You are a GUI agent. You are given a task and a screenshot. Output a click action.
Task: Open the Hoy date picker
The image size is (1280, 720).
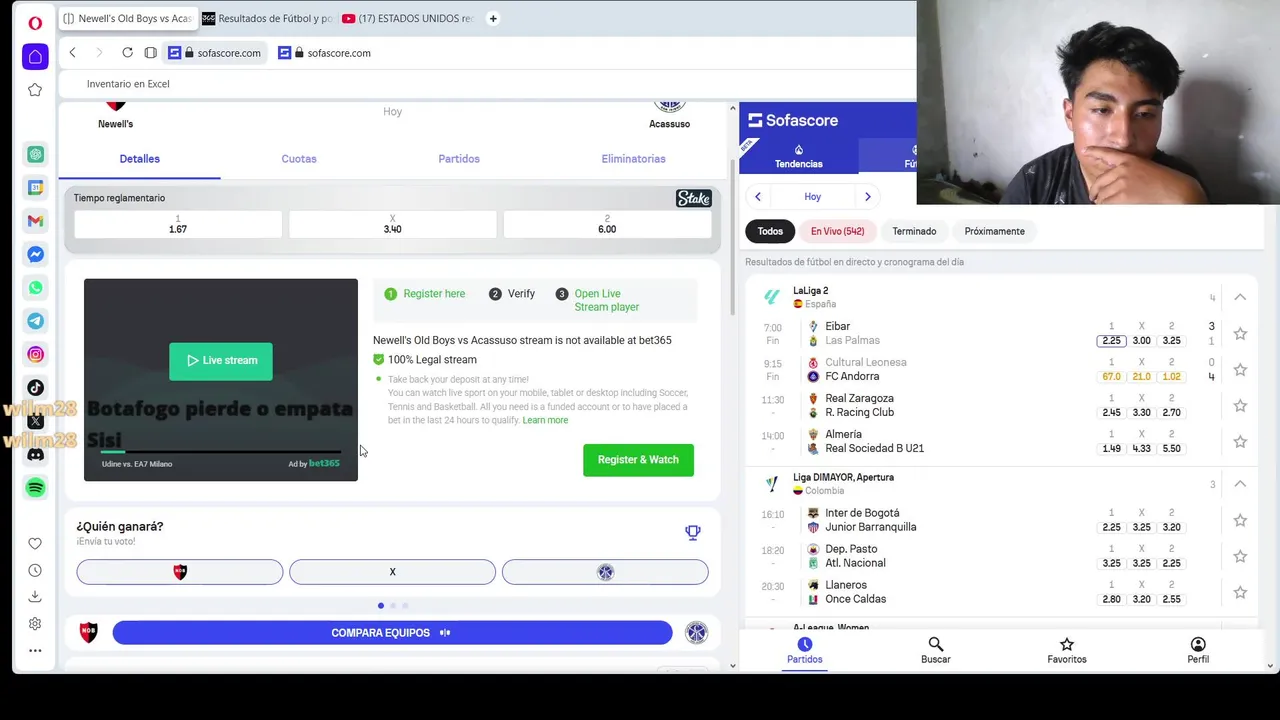point(813,197)
